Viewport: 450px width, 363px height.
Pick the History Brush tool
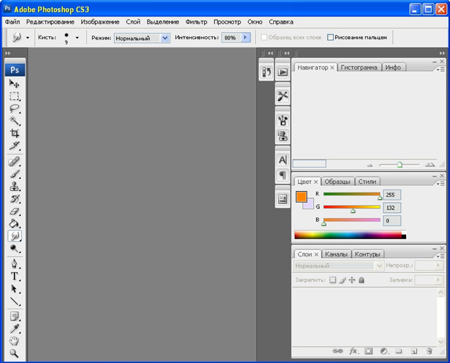click(14, 199)
